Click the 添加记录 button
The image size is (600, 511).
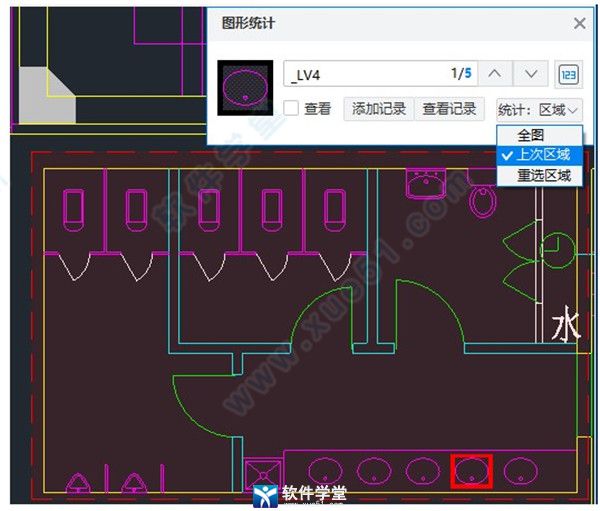pos(376,109)
